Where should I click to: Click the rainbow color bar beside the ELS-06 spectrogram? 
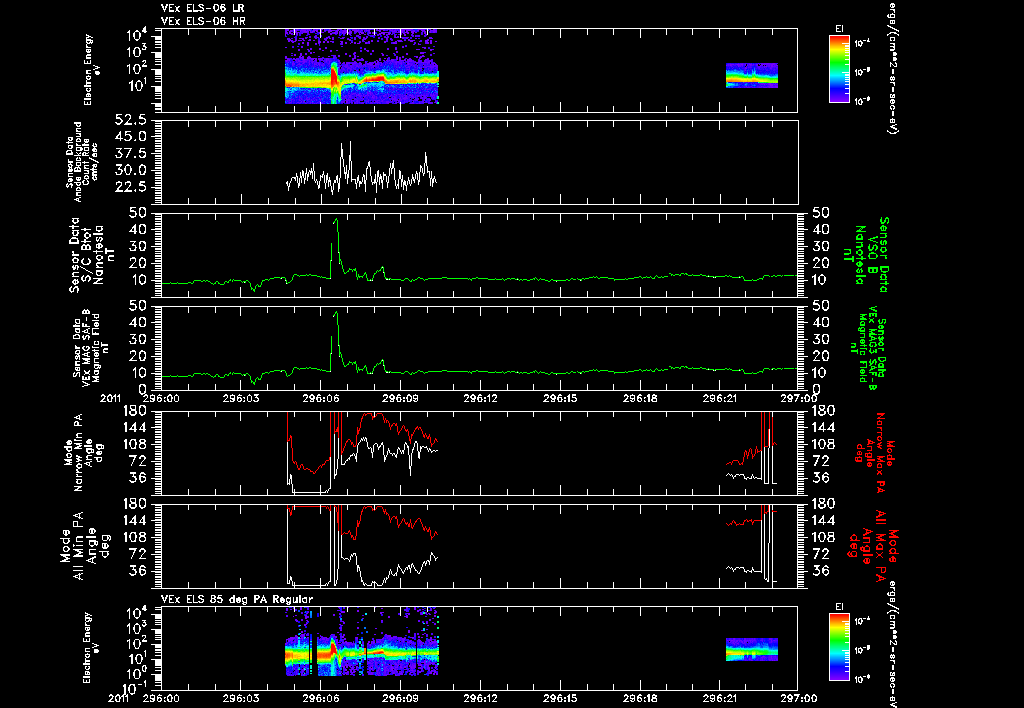(x=839, y=69)
